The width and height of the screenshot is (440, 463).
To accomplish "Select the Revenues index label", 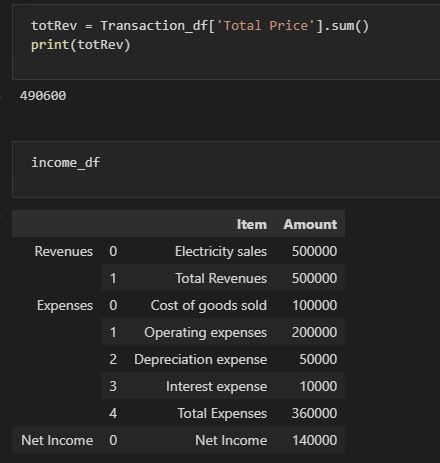I will point(64,251).
